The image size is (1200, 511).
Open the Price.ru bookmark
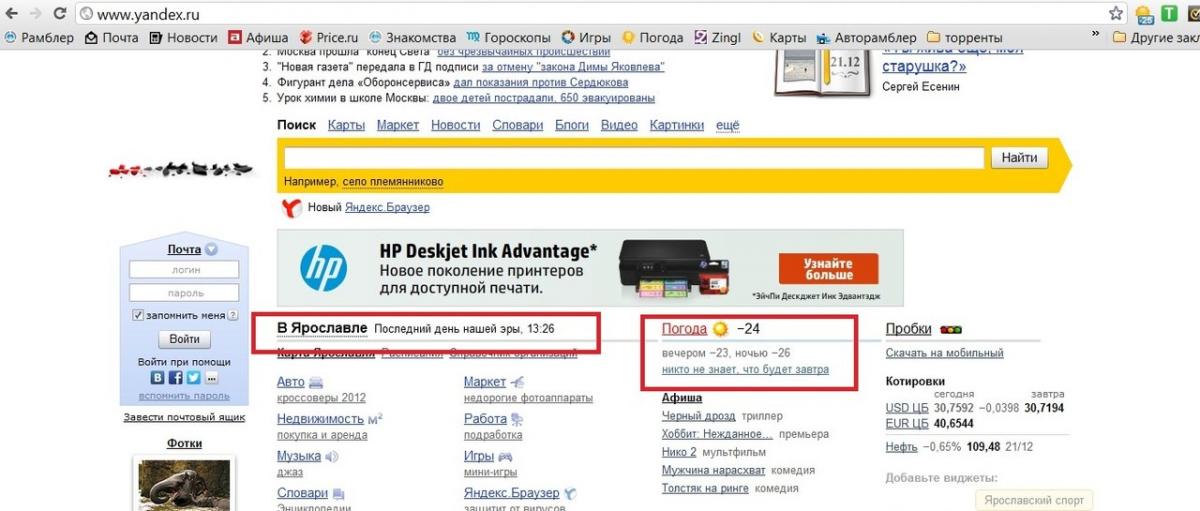click(x=328, y=37)
